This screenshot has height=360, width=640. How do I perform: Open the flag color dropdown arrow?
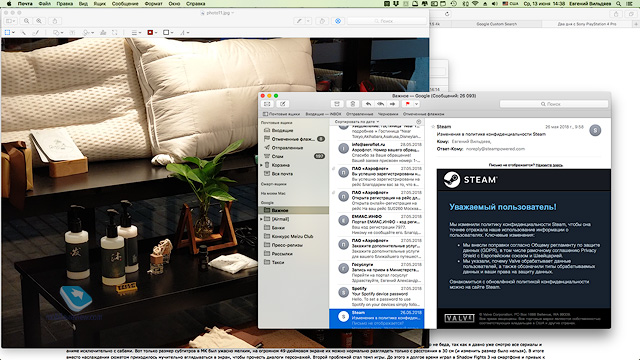pos(416,104)
